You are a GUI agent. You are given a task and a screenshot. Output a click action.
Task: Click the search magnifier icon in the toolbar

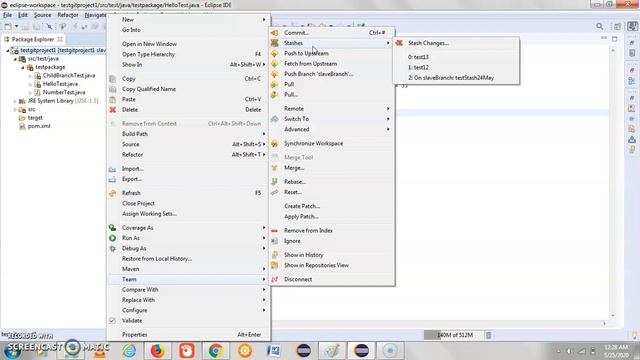pos(599,27)
